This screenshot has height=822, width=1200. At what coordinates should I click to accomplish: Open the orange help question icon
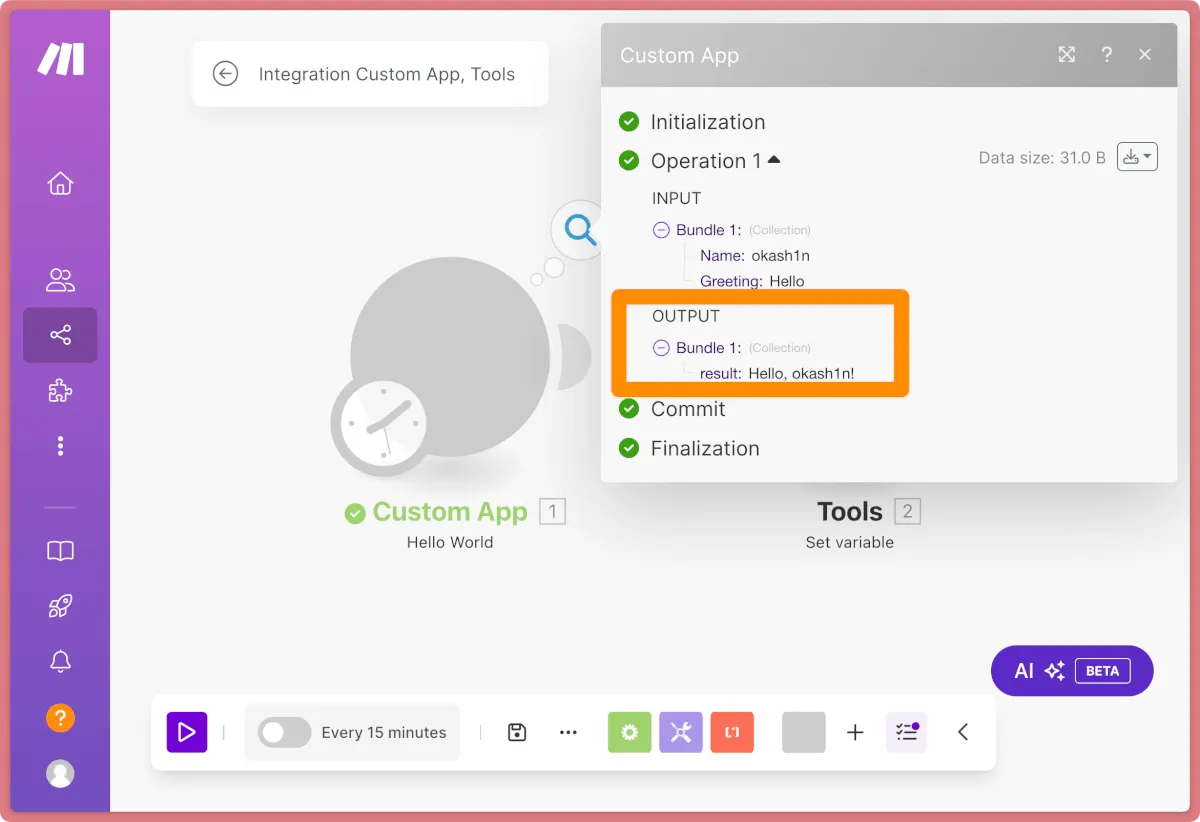[60, 718]
